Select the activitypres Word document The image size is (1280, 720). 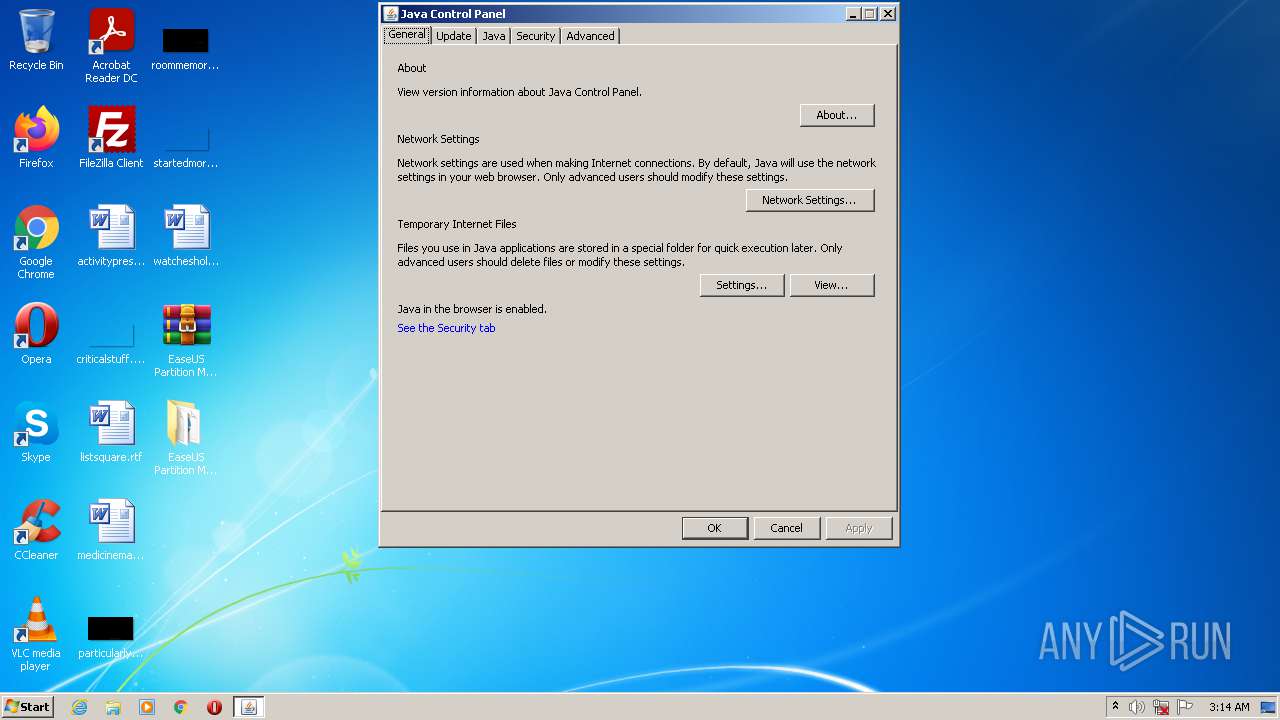tap(111, 236)
